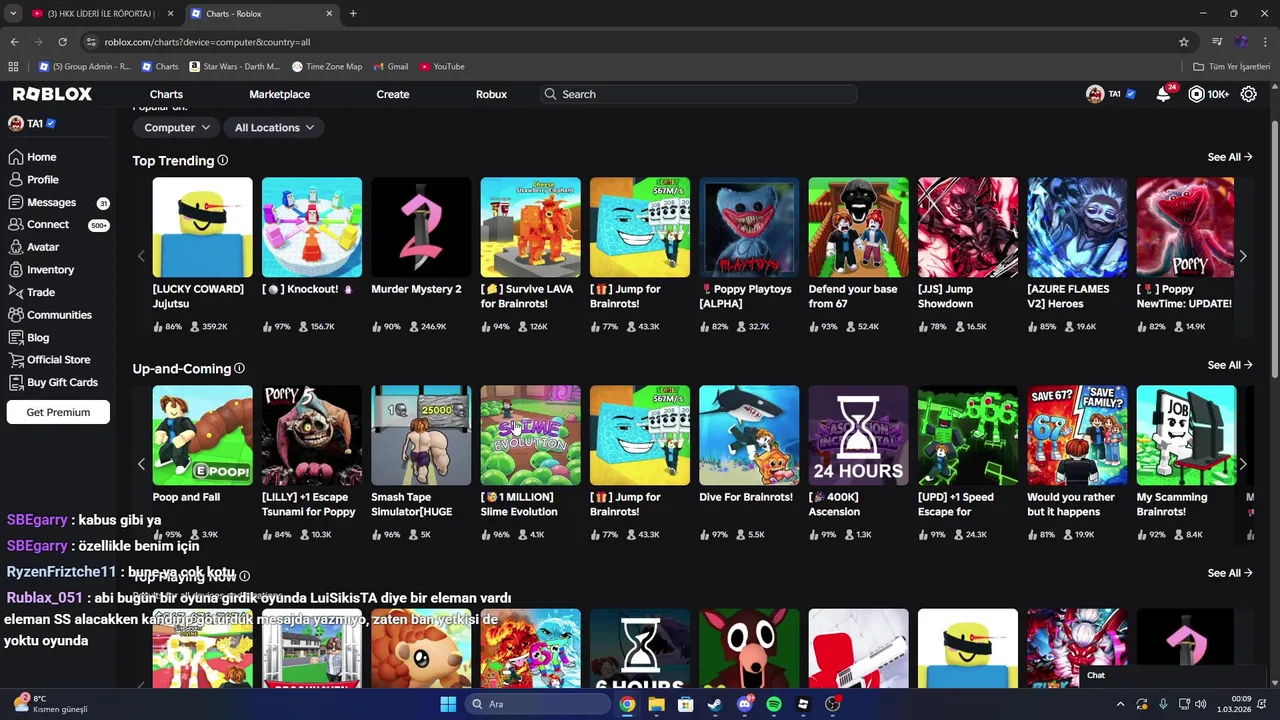Image resolution: width=1280 pixels, height=720 pixels.
Task: Open the Defend your base from 67 thumbnail
Action: click(858, 227)
